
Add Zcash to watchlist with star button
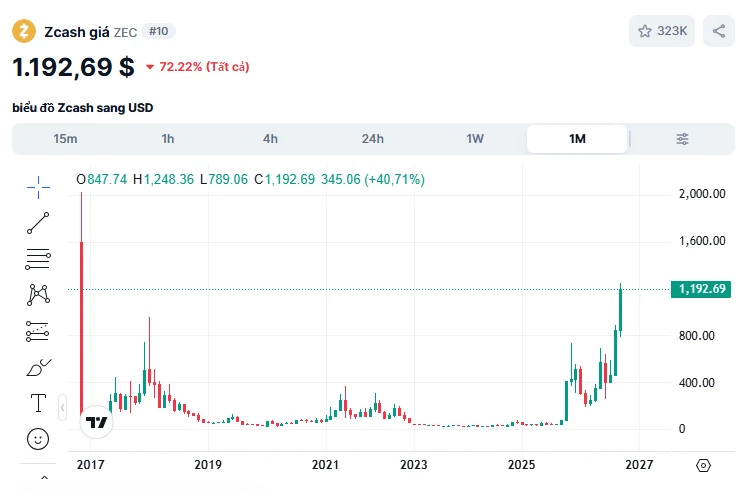tap(662, 31)
